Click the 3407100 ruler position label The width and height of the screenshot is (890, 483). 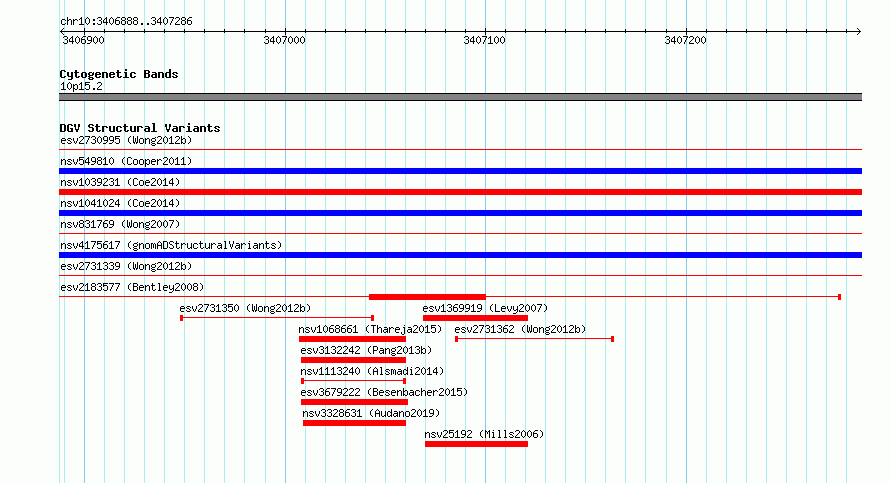(484, 40)
